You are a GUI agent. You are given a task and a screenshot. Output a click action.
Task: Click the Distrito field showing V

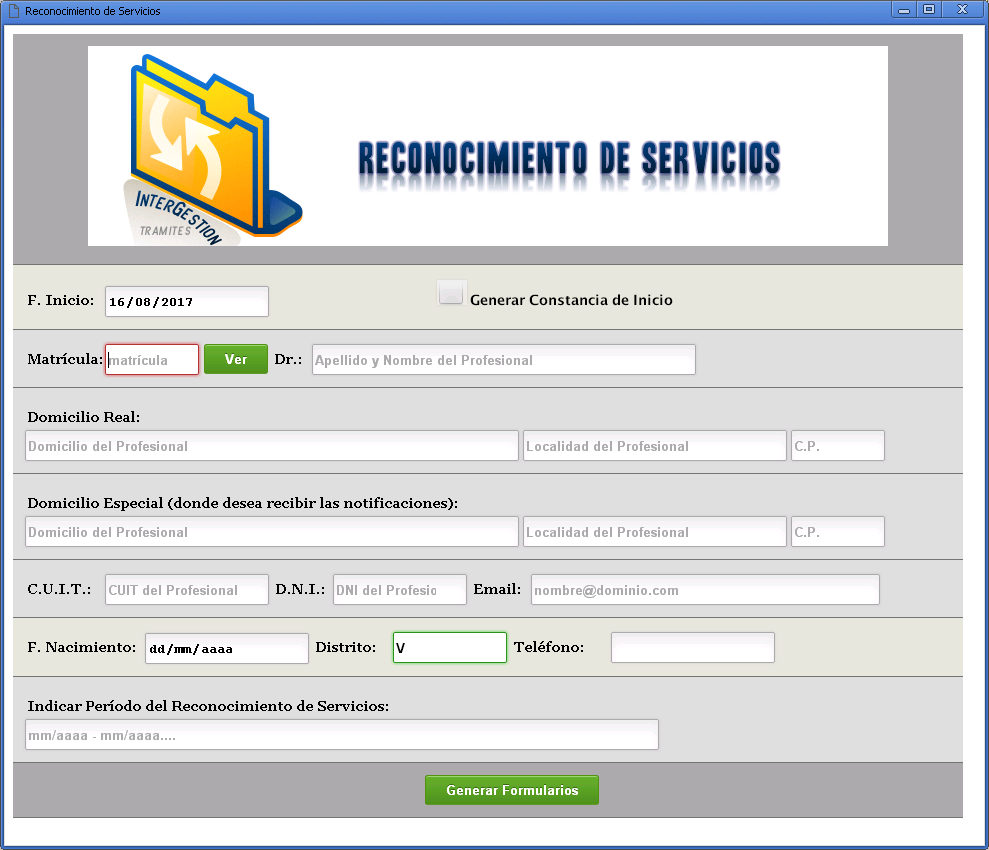[450, 648]
